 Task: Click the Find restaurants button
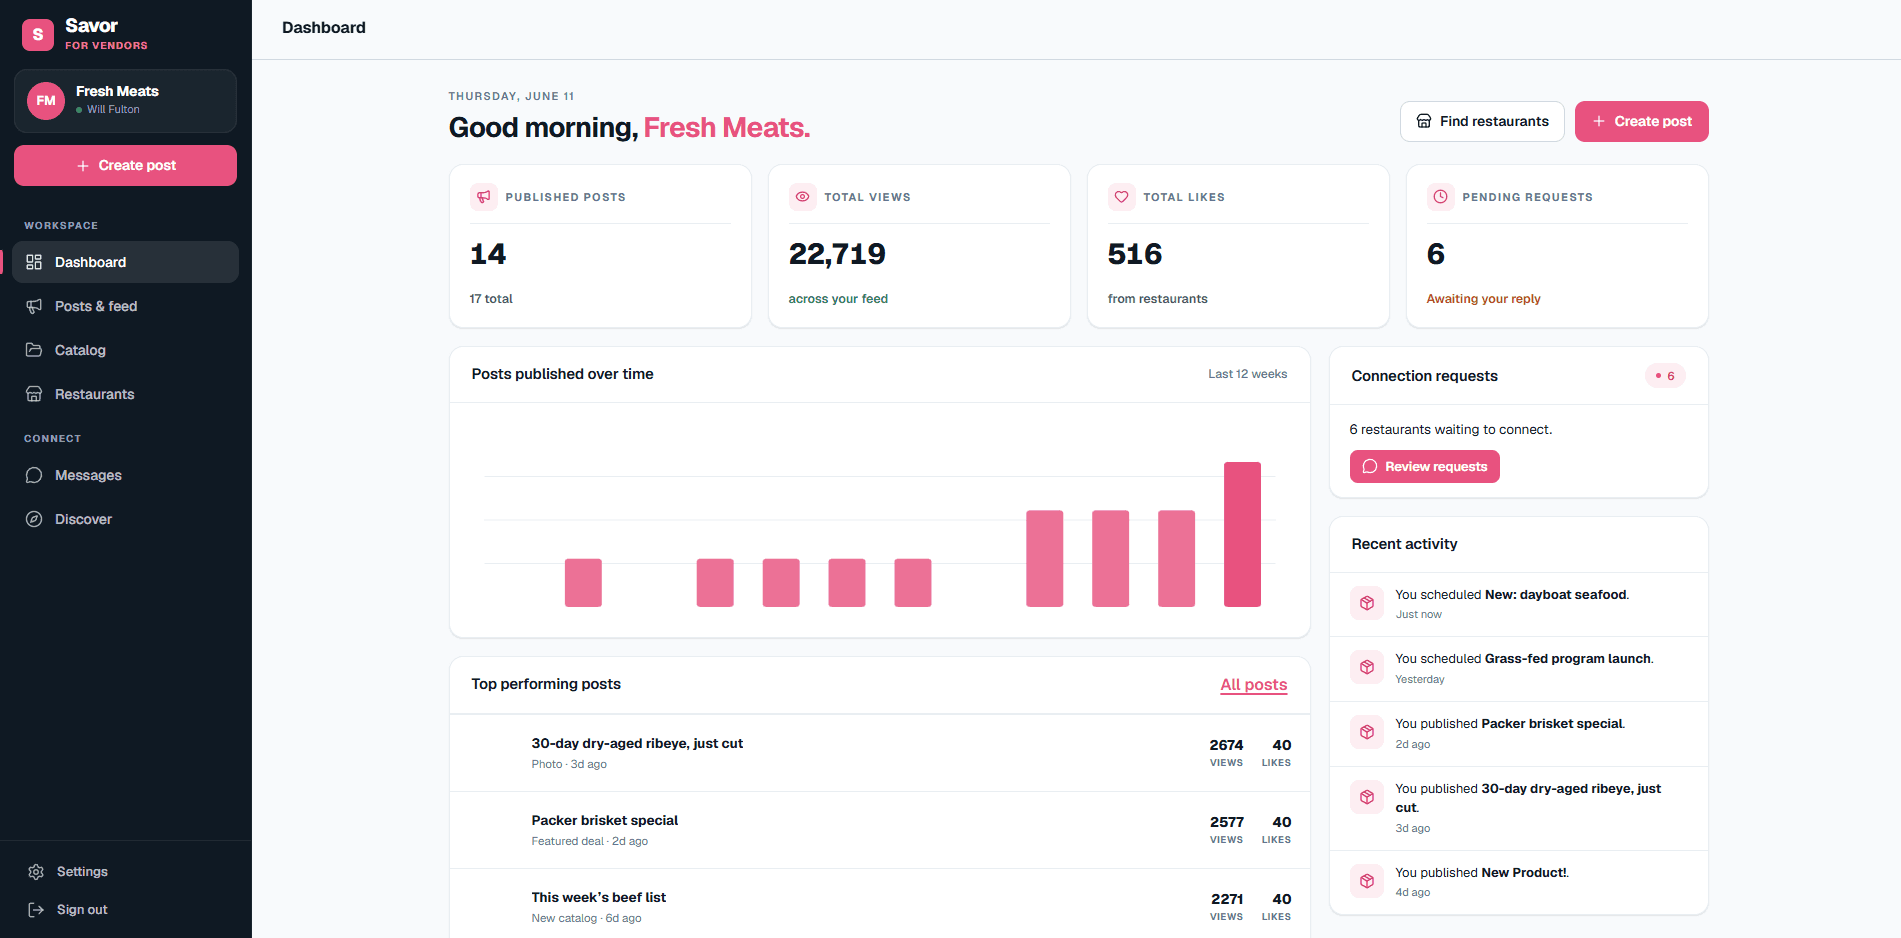pos(1482,121)
